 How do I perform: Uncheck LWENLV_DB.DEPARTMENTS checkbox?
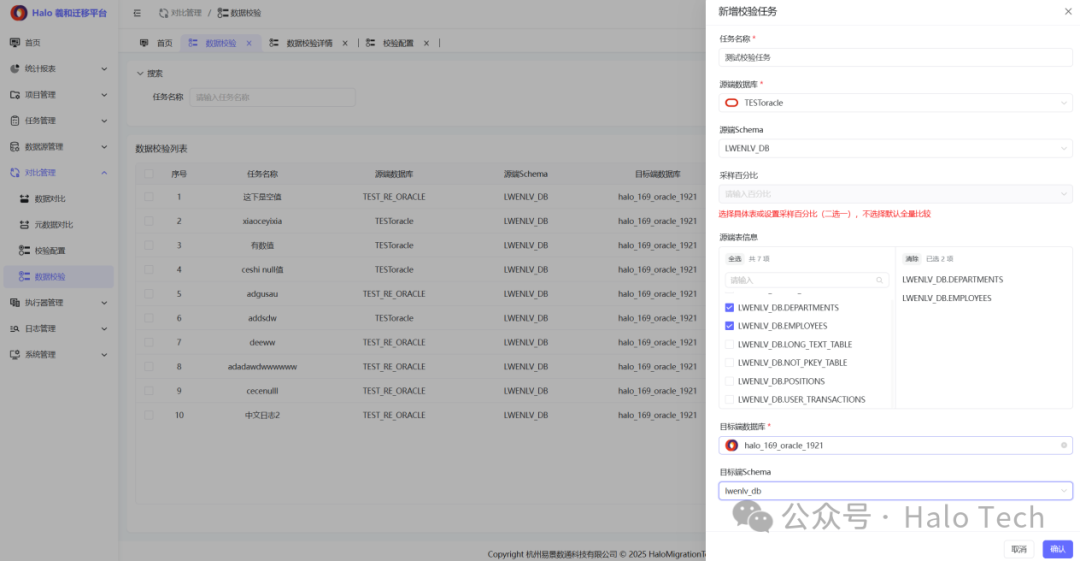729,308
